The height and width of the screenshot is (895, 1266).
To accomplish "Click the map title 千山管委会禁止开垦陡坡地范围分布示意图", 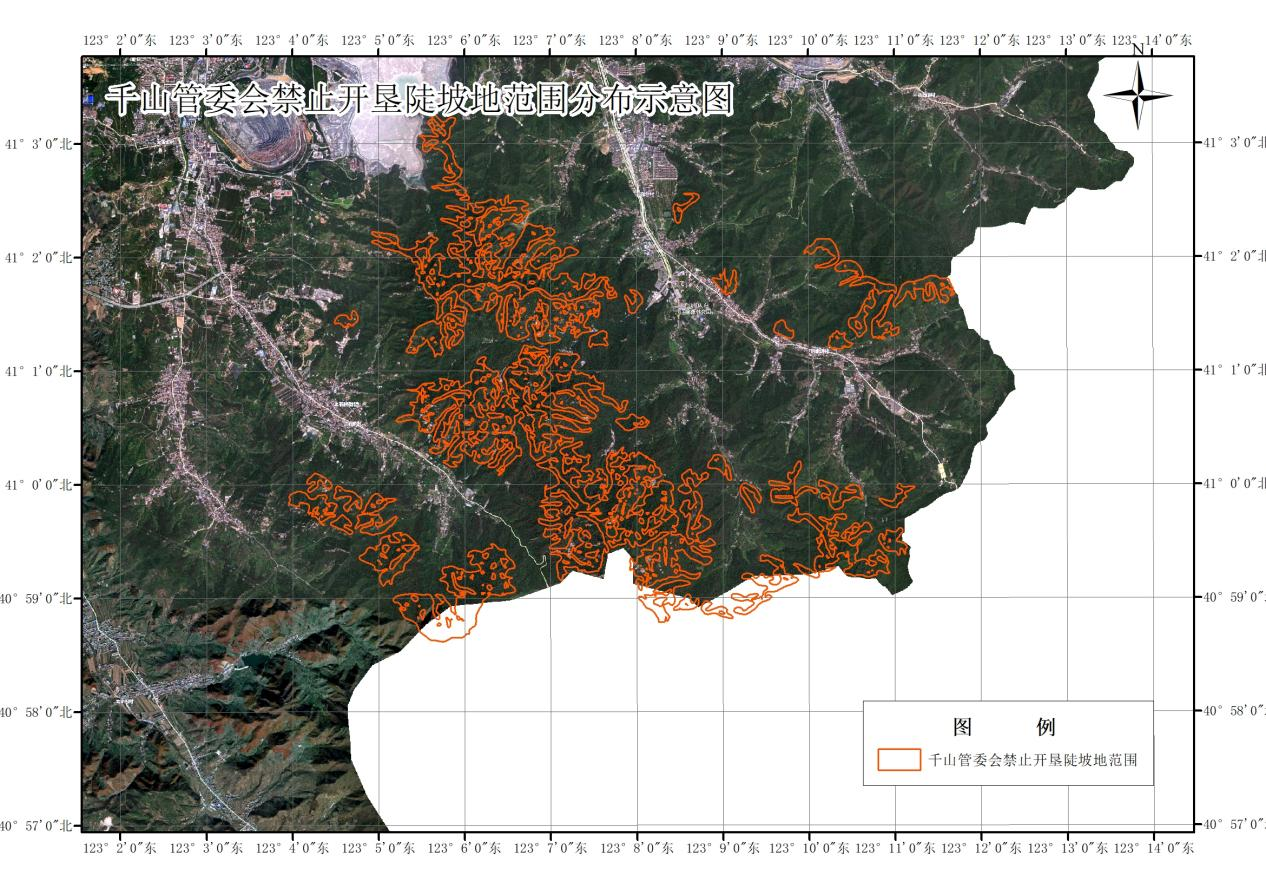I will [420, 100].
